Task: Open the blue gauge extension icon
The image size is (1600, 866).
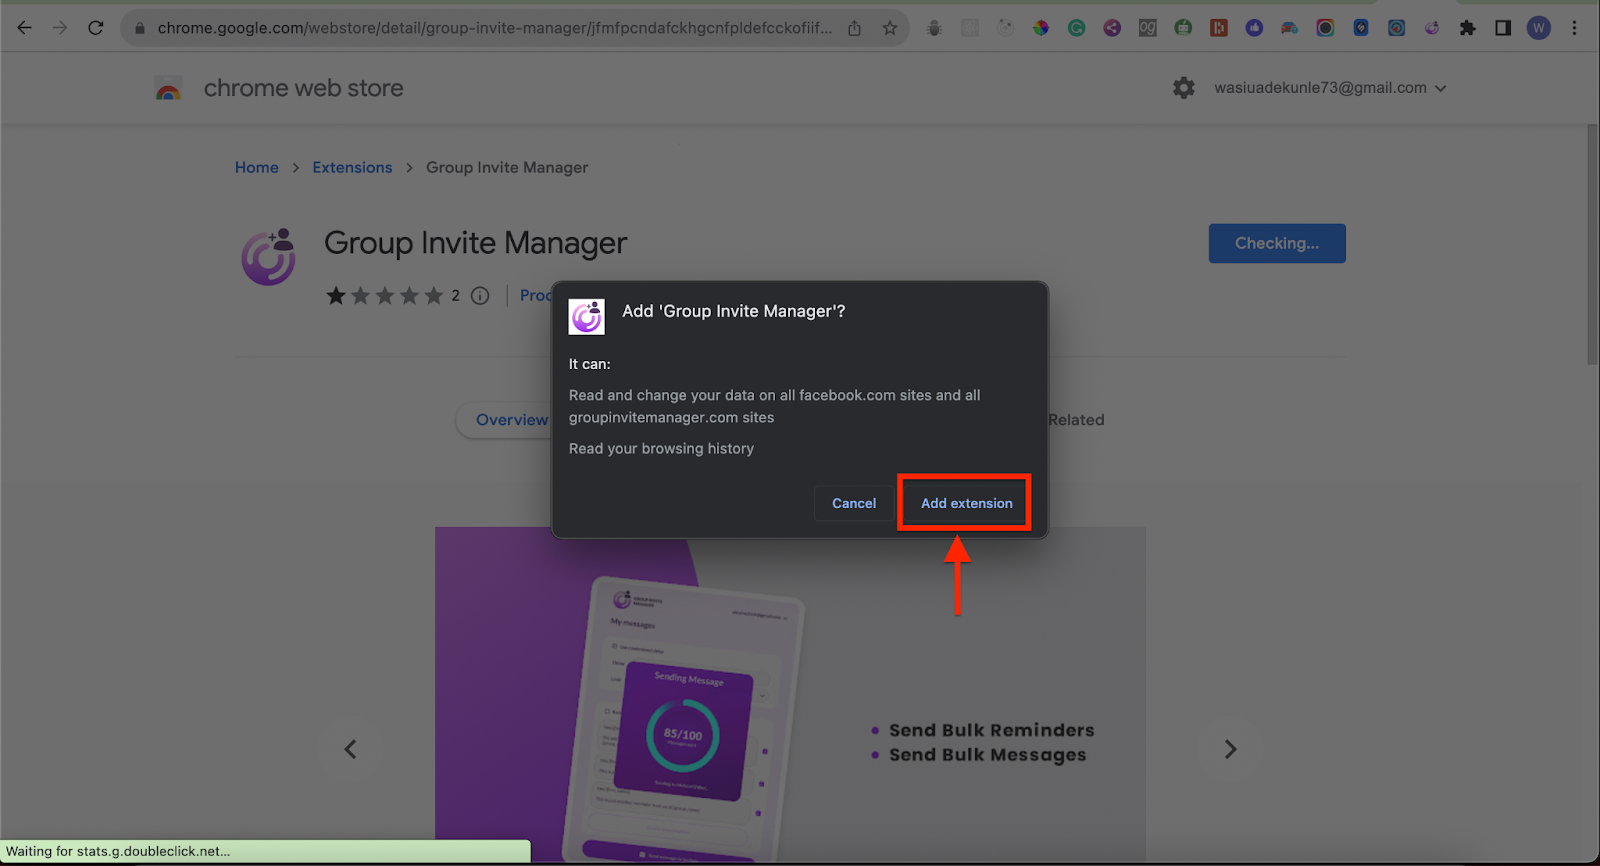Action: click(x=1397, y=28)
